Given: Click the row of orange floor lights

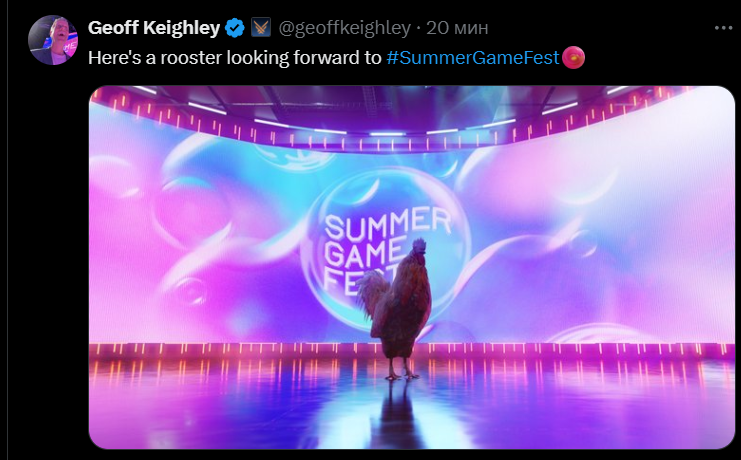Looking at the screenshot, I should tap(411, 349).
